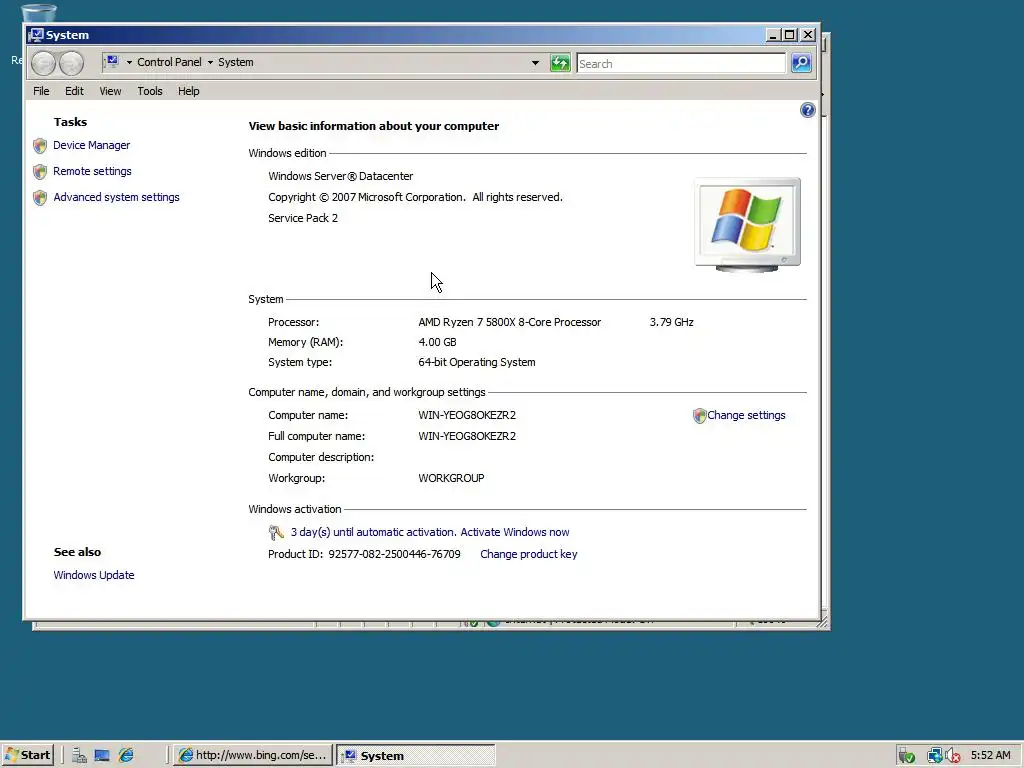Click the green Refresh button
Screen dimensions: 1024x768
tap(560, 63)
